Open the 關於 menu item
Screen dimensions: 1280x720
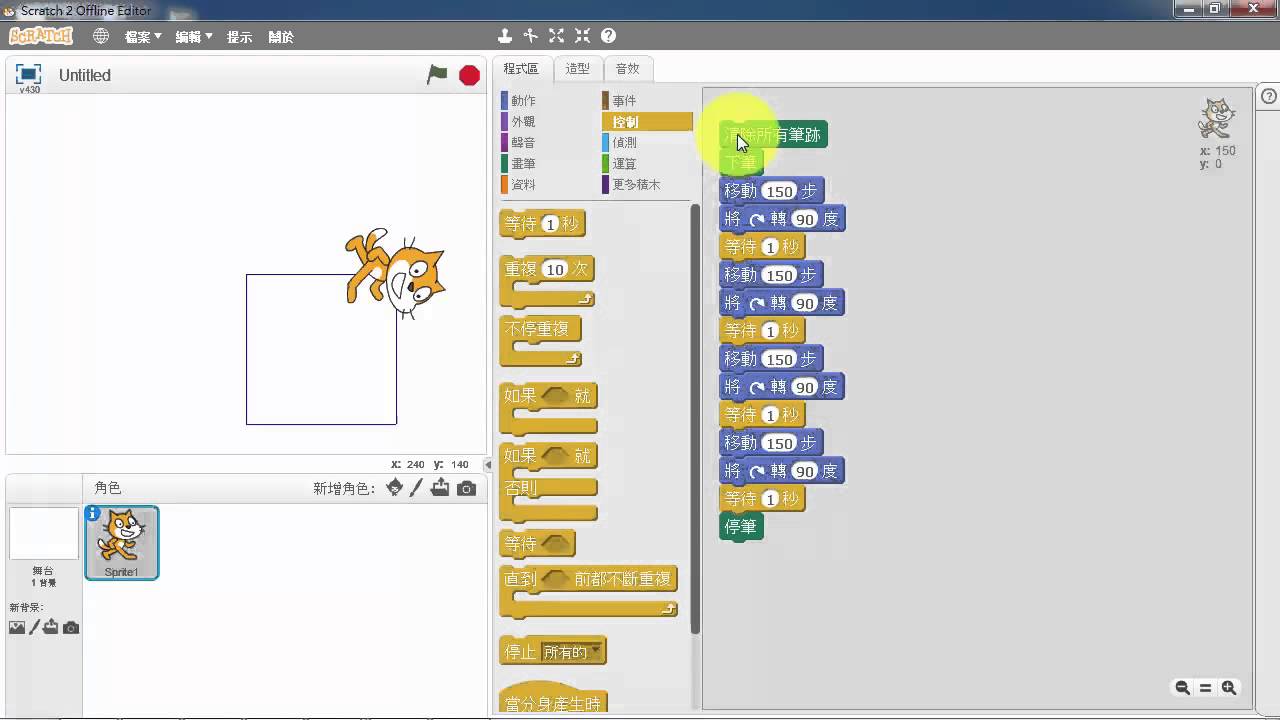point(281,37)
